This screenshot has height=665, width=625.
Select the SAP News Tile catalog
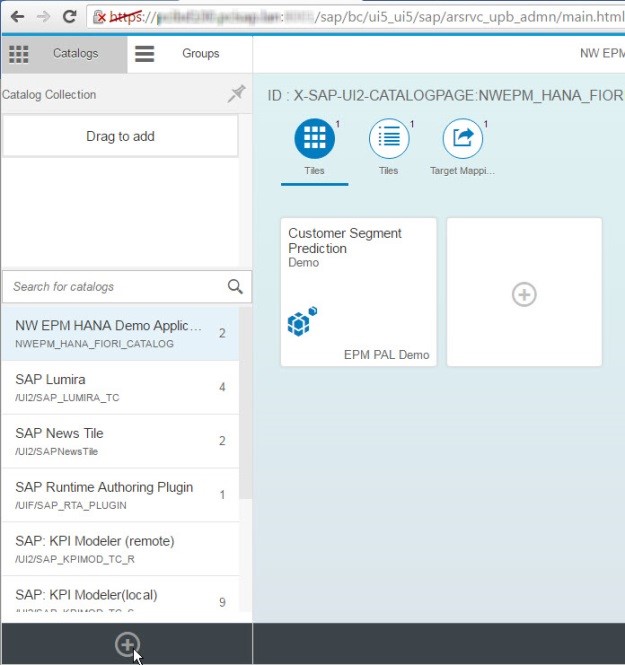click(x=110, y=441)
